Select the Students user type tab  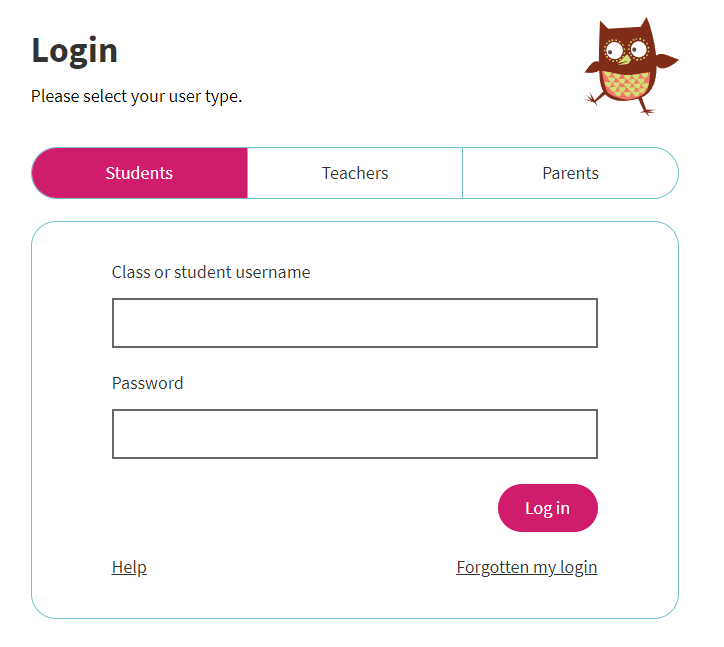[x=139, y=173]
